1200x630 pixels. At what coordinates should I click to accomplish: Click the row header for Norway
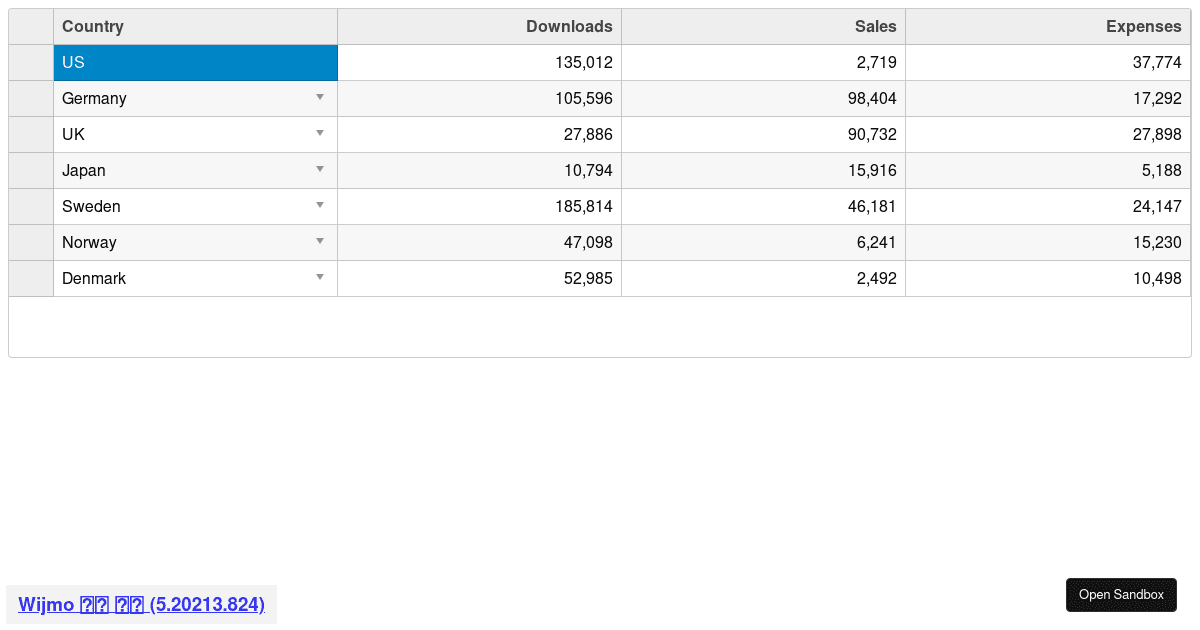31,242
